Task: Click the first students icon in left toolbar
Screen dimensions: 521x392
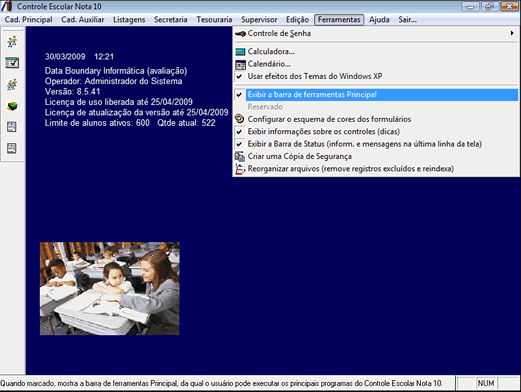Action: 12,42
